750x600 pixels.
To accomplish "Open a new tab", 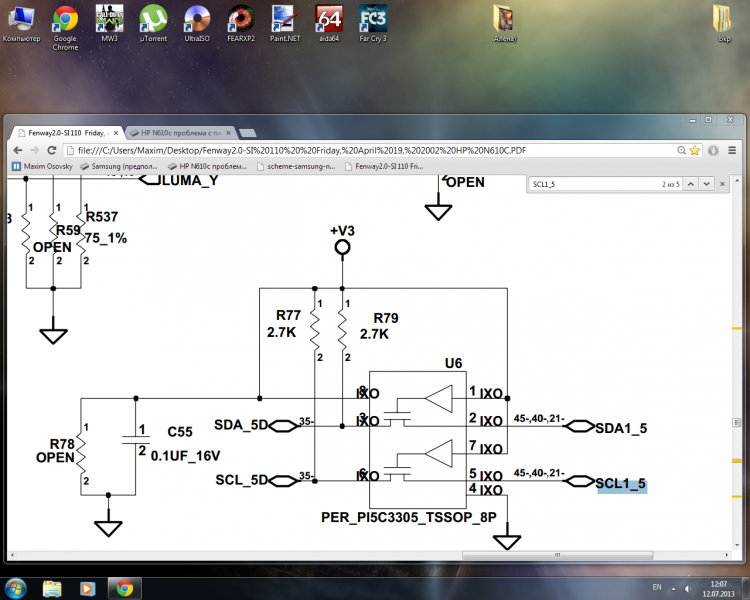I will click(247, 133).
